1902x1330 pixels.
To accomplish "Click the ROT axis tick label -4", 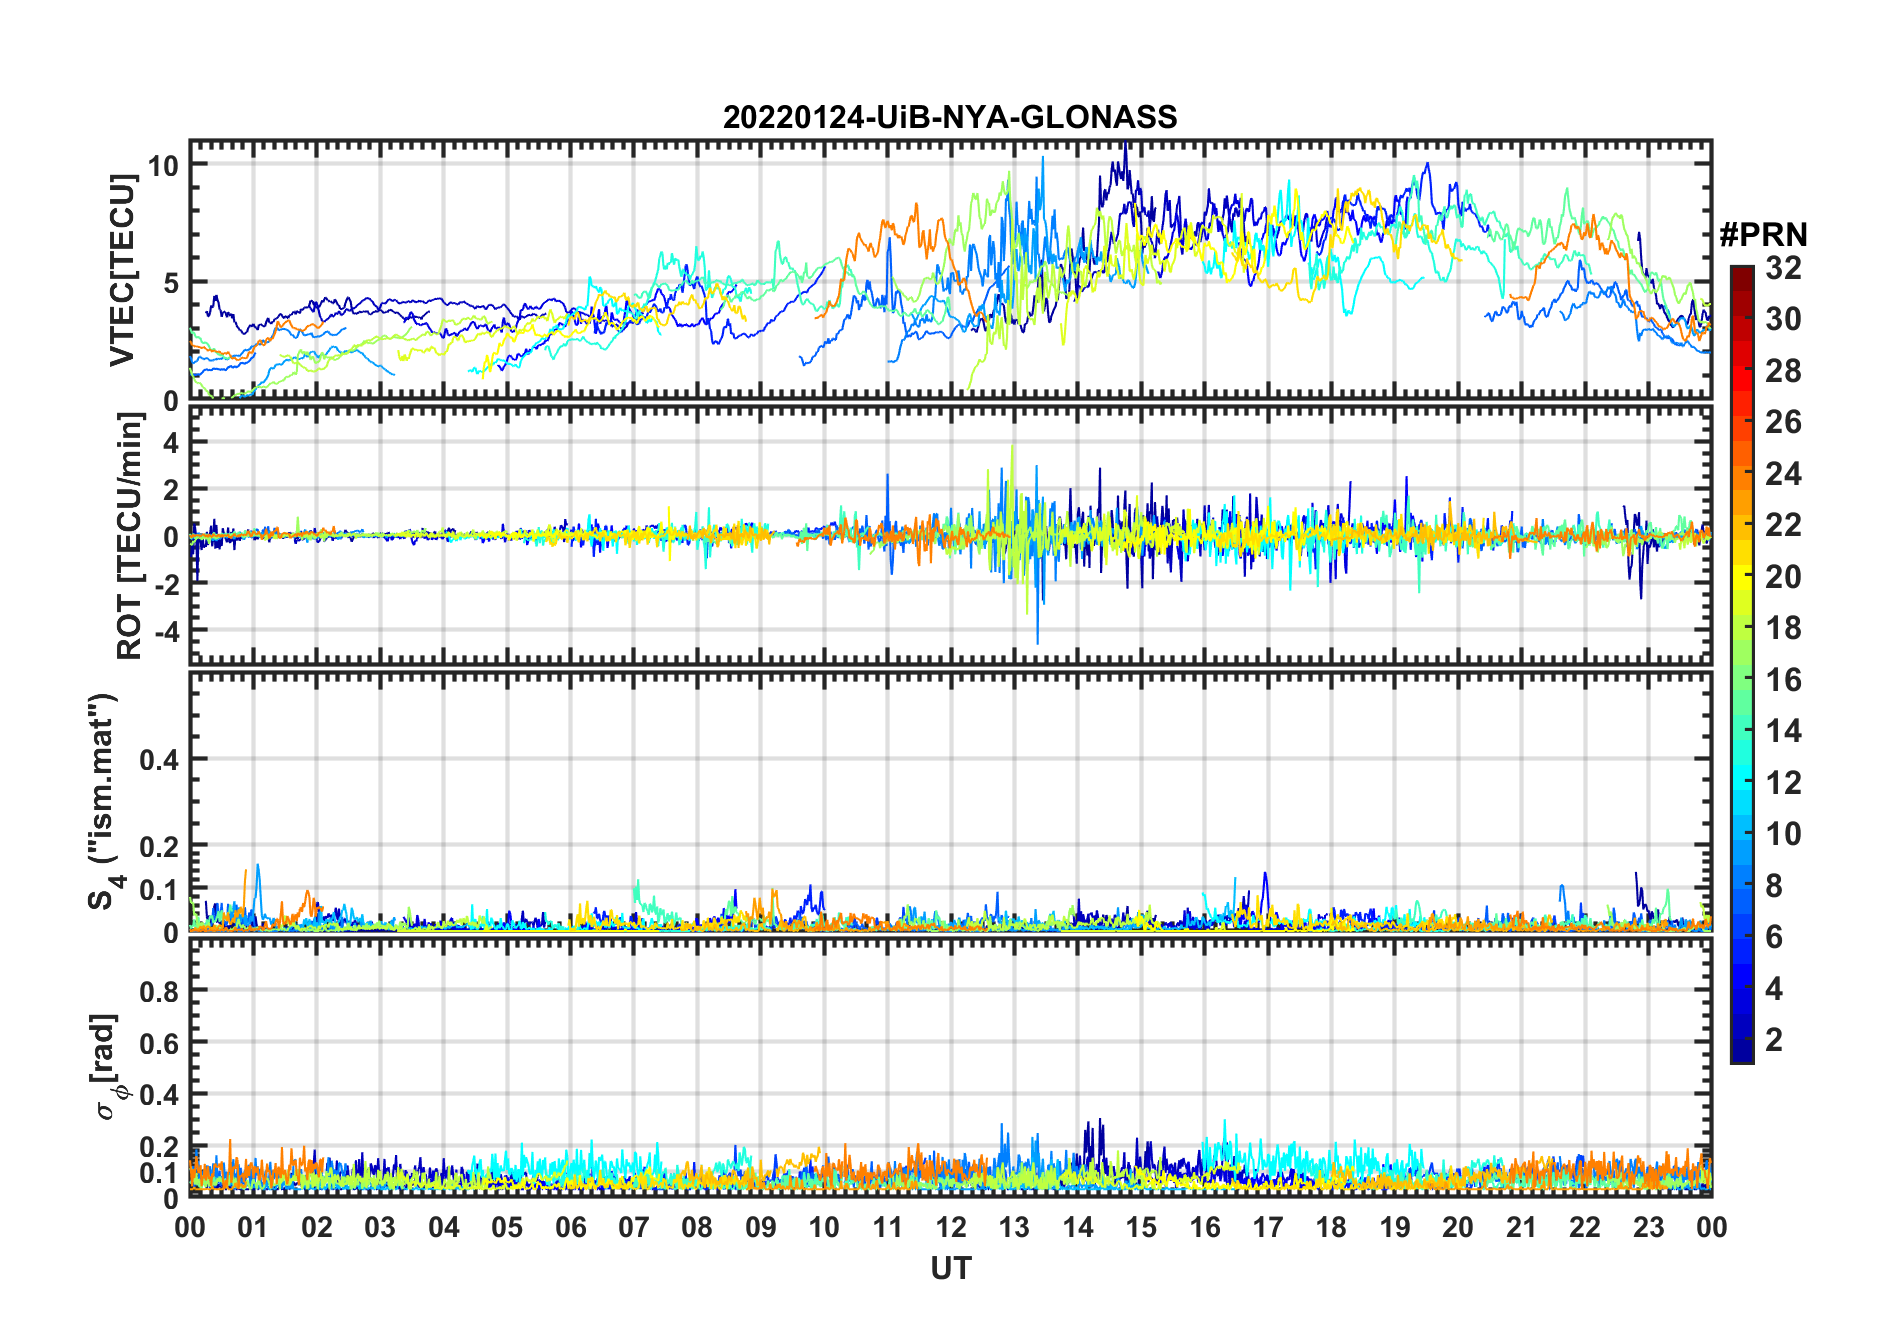I will (167, 631).
